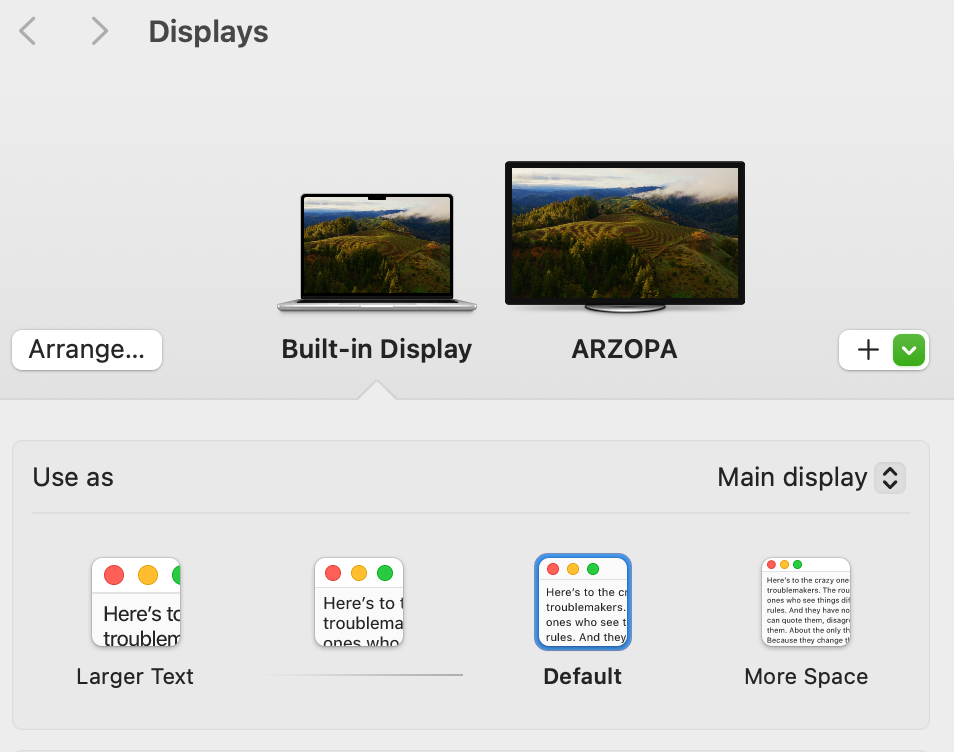Click the Larger Text caption

click(x=135, y=677)
